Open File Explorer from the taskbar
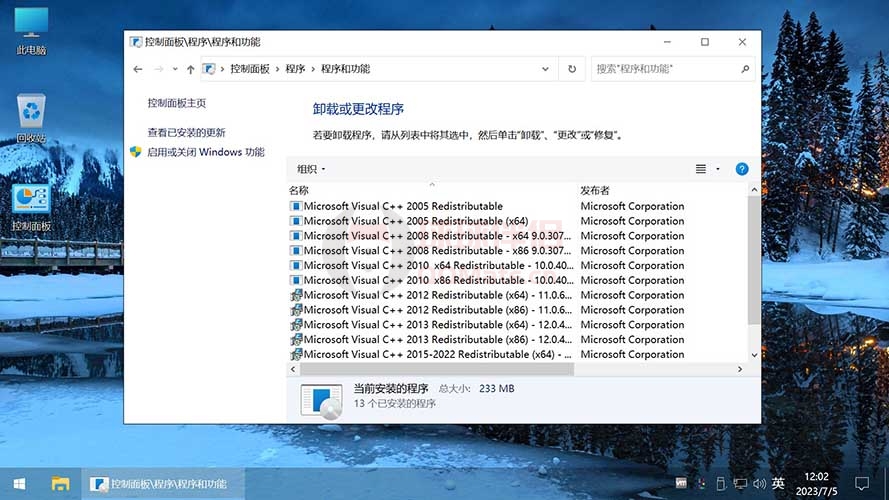Viewport: 889px width, 500px height. click(61, 484)
